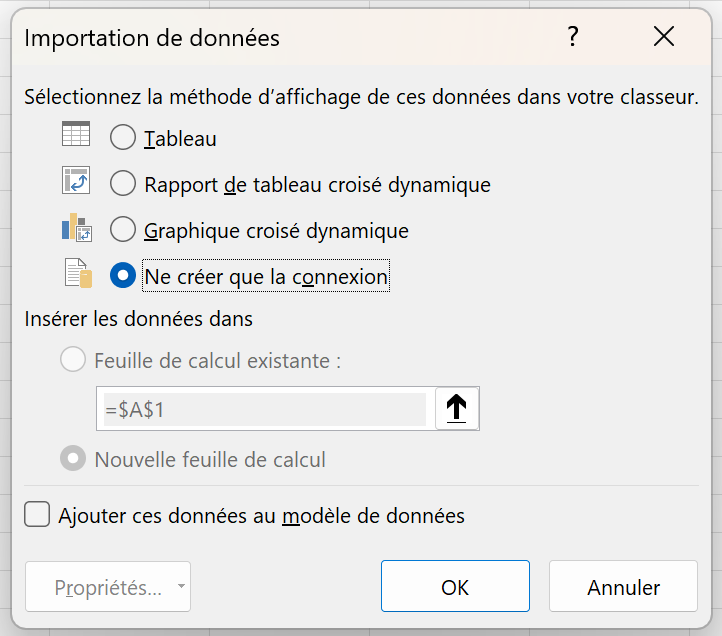Select the Tableau radio option
The height and width of the screenshot is (636, 722).
pos(123,137)
